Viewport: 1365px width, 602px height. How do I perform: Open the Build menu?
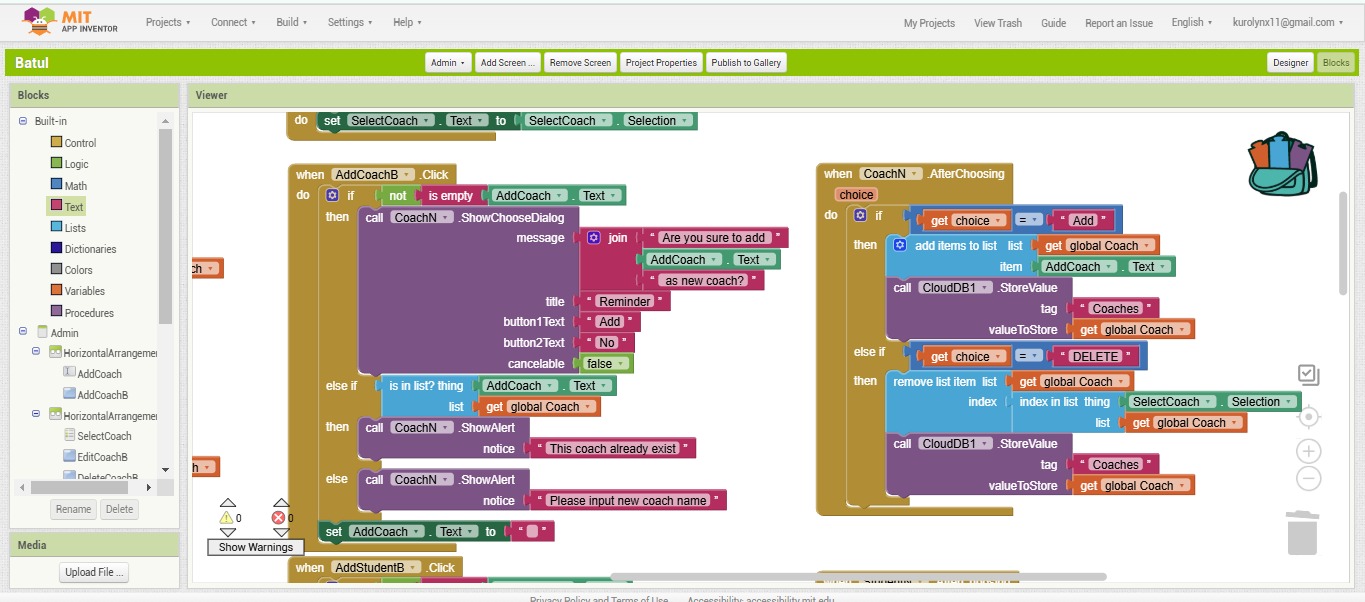pyautogui.click(x=292, y=22)
